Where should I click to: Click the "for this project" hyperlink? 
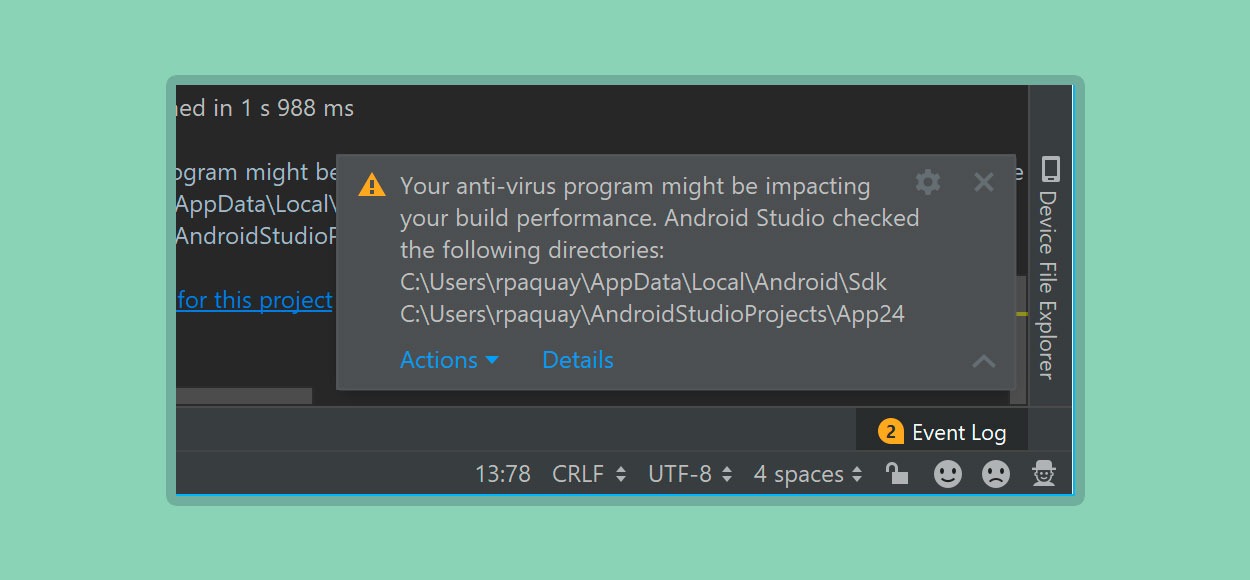pos(254,300)
